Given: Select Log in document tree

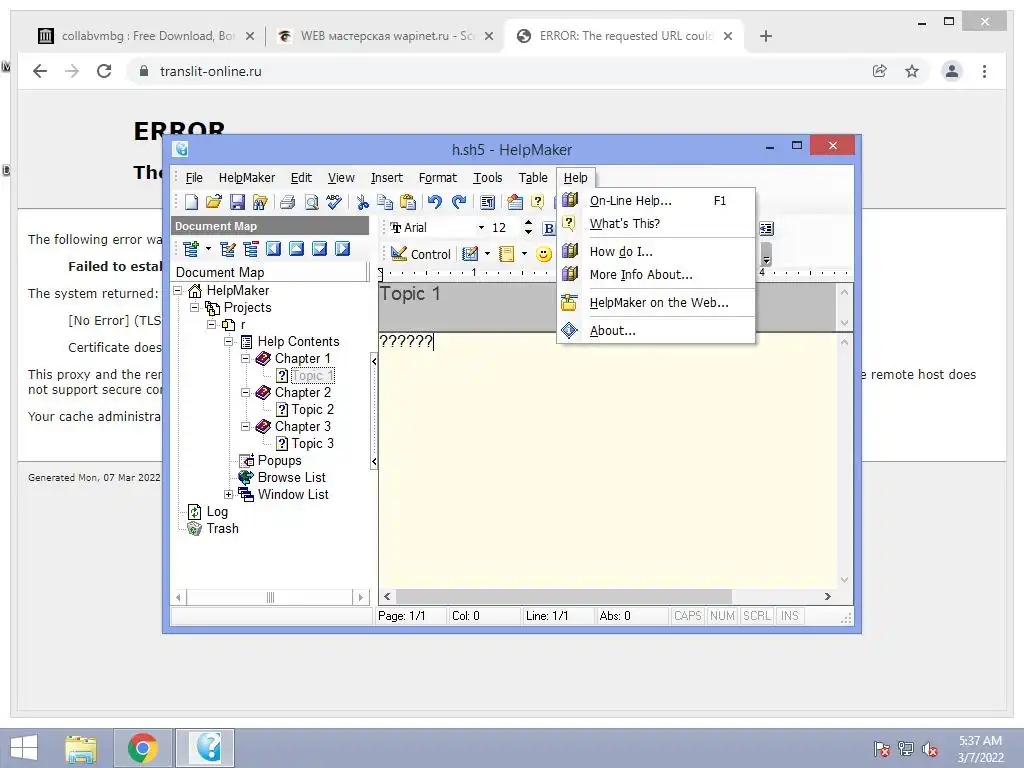Looking at the screenshot, I should tap(217, 511).
